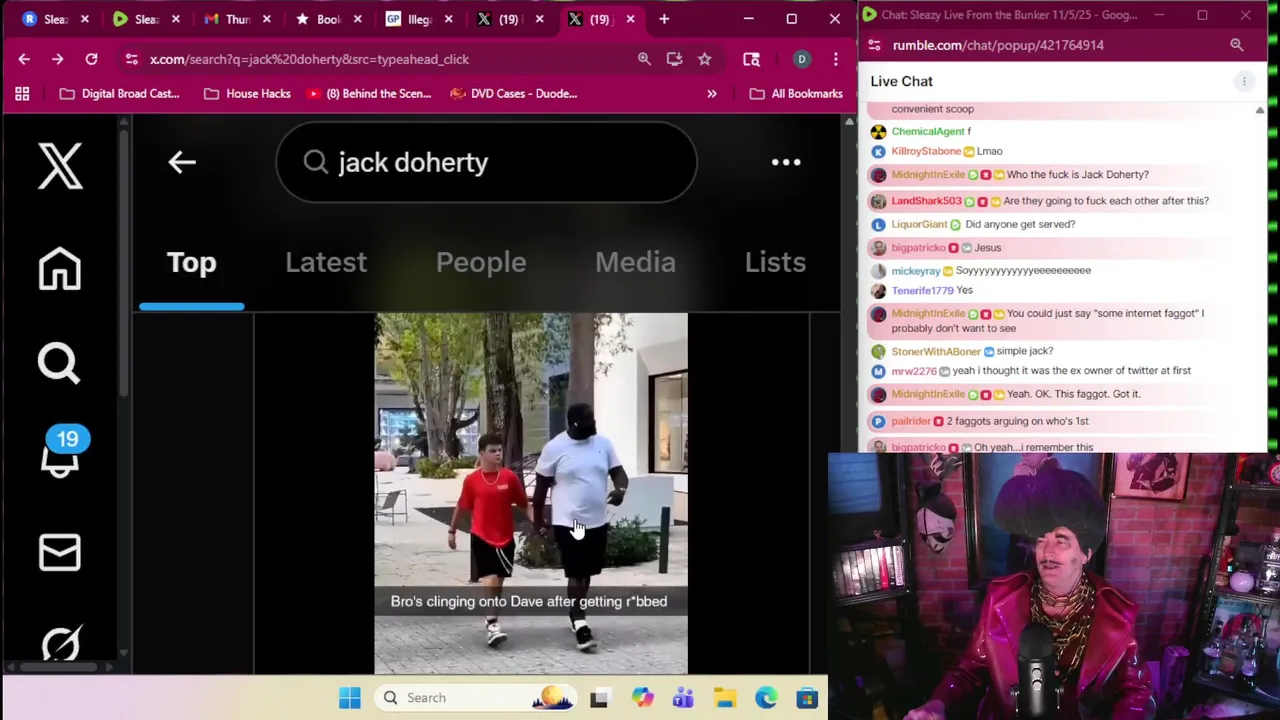Open Windows Start button

pyautogui.click(x=349, y=698)
